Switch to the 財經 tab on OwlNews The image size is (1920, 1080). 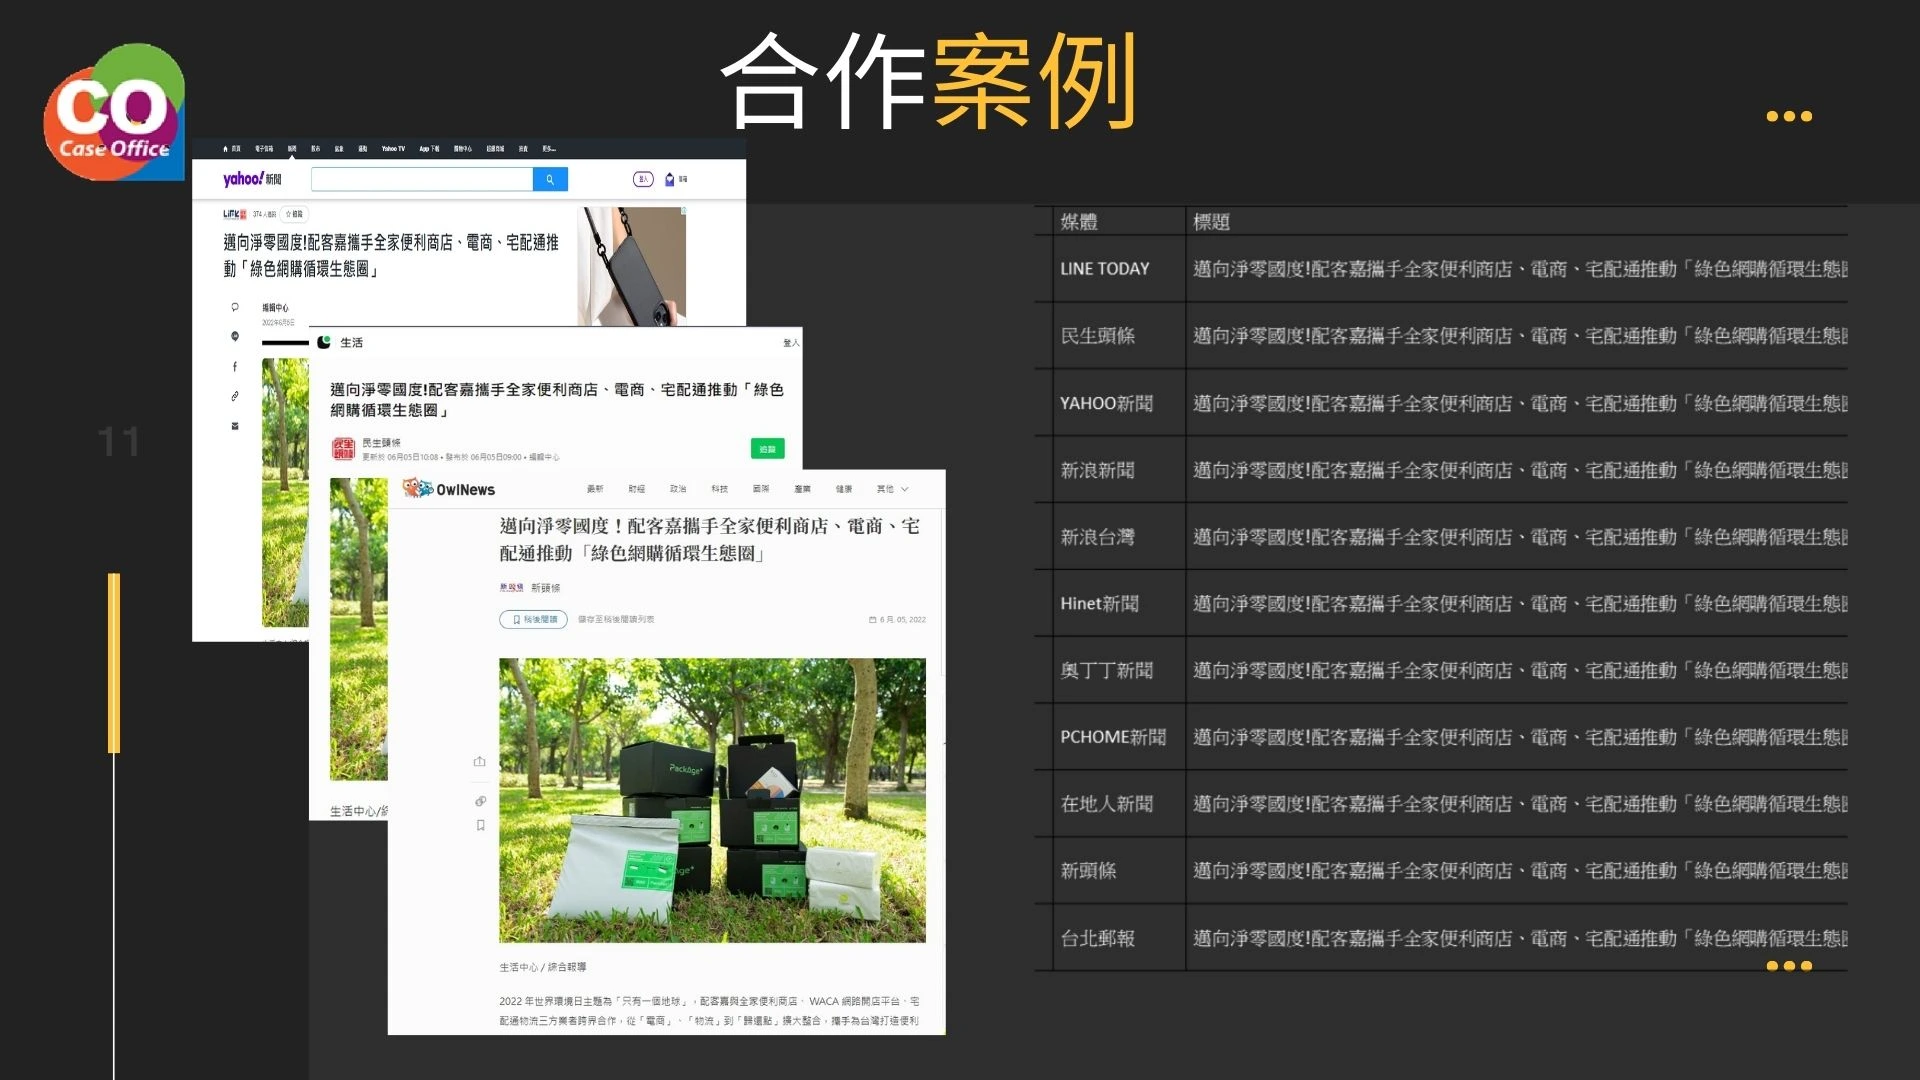tap(636, 489)
